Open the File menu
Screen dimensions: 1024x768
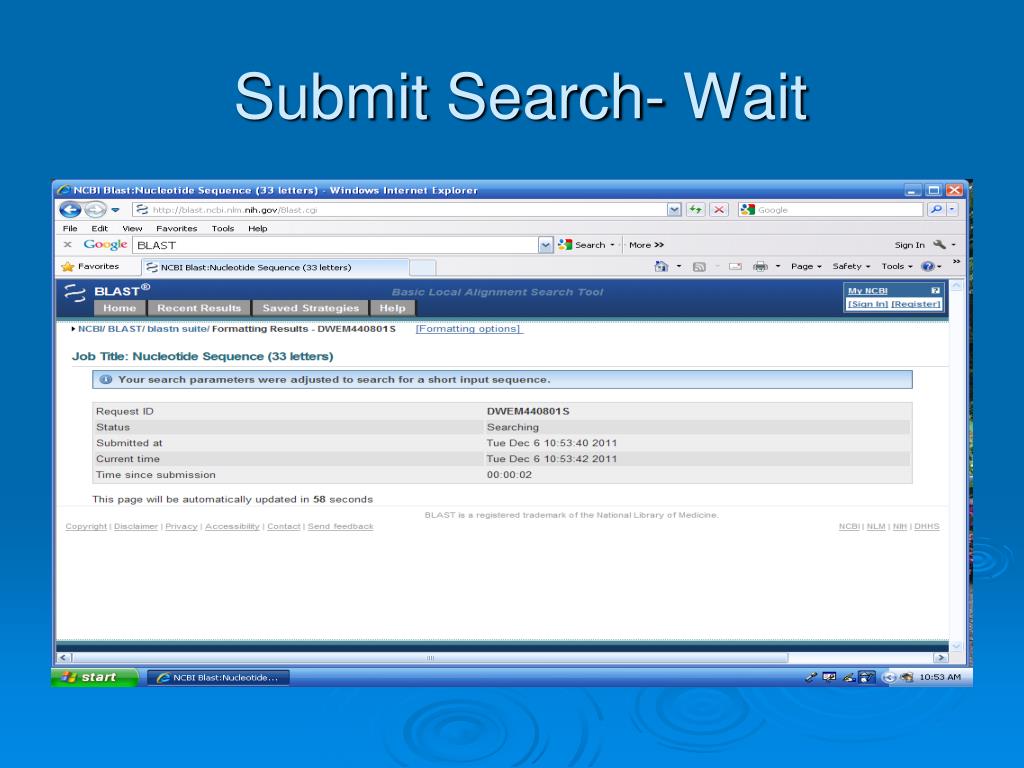(70, 229)
